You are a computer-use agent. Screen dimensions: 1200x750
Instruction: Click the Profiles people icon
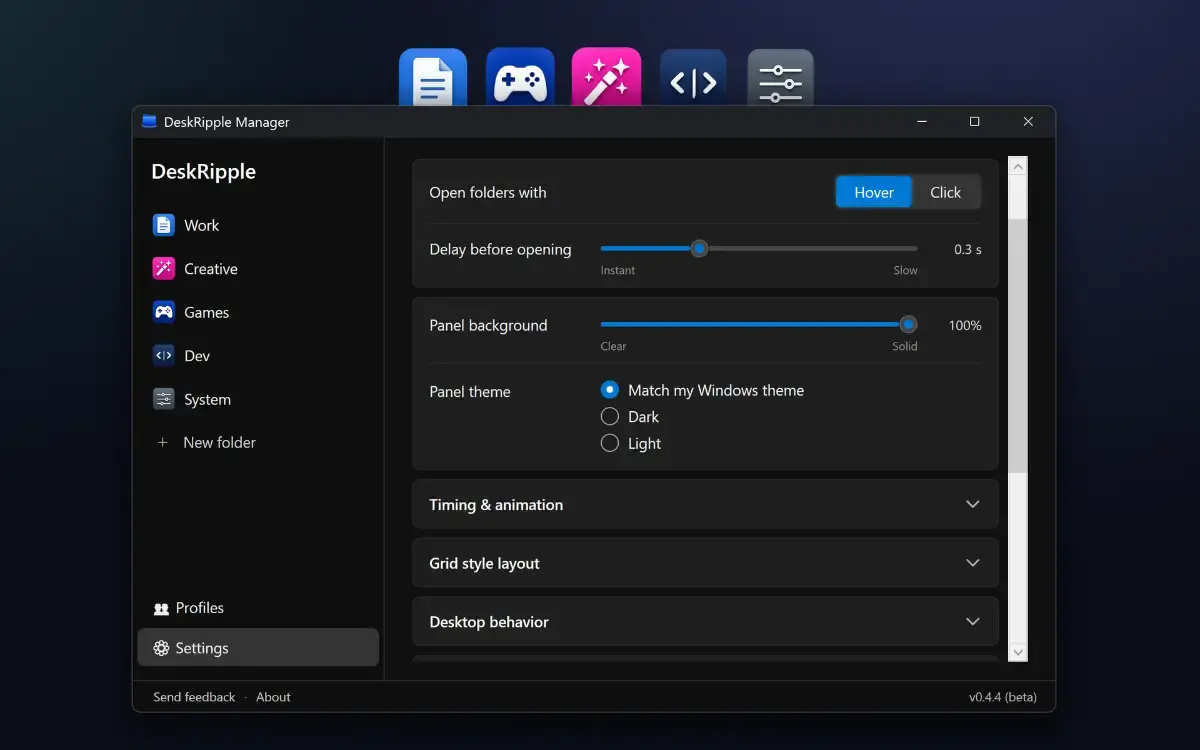[x=161, y=608]
